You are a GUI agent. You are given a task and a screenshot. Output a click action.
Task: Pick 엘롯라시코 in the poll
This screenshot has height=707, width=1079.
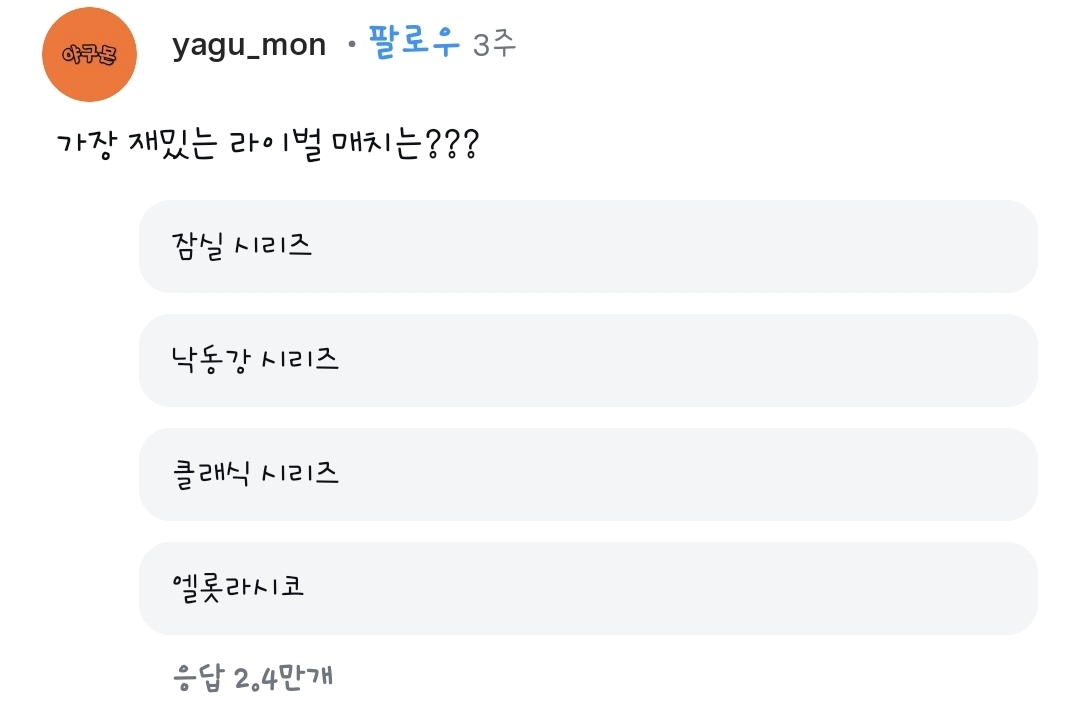click(587, 588)
